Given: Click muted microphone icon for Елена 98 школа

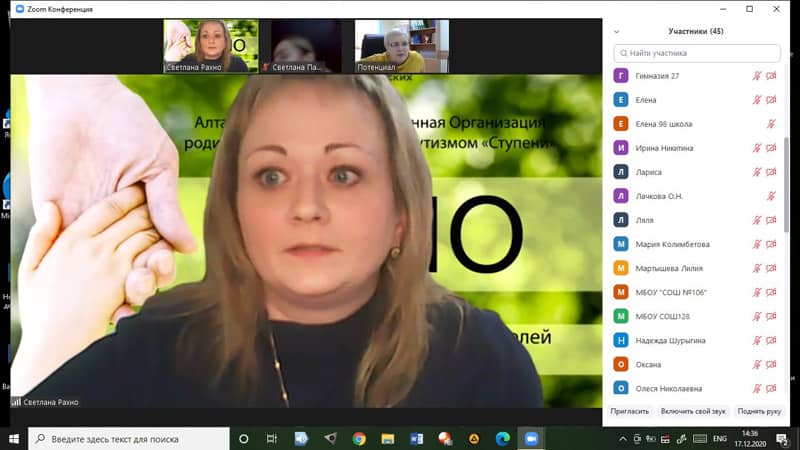Looking at the screenshot, I should click(x=771, y=124).
